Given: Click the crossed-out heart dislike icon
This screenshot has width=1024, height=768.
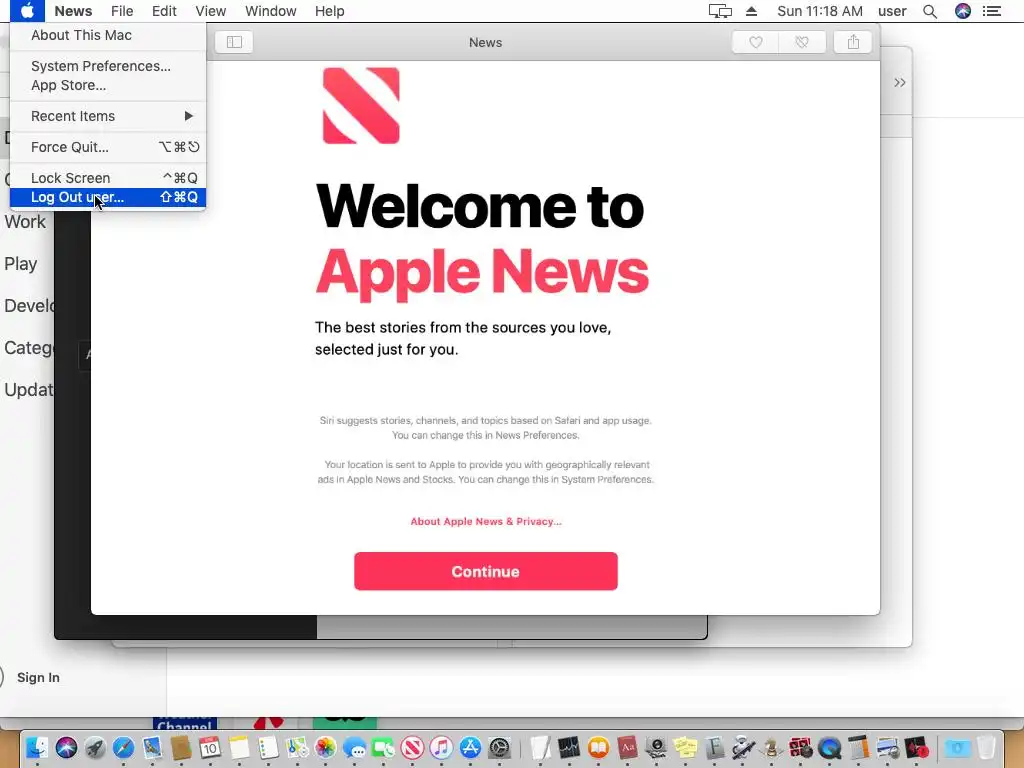Looking at the screenshot, I should pos(802,42).
